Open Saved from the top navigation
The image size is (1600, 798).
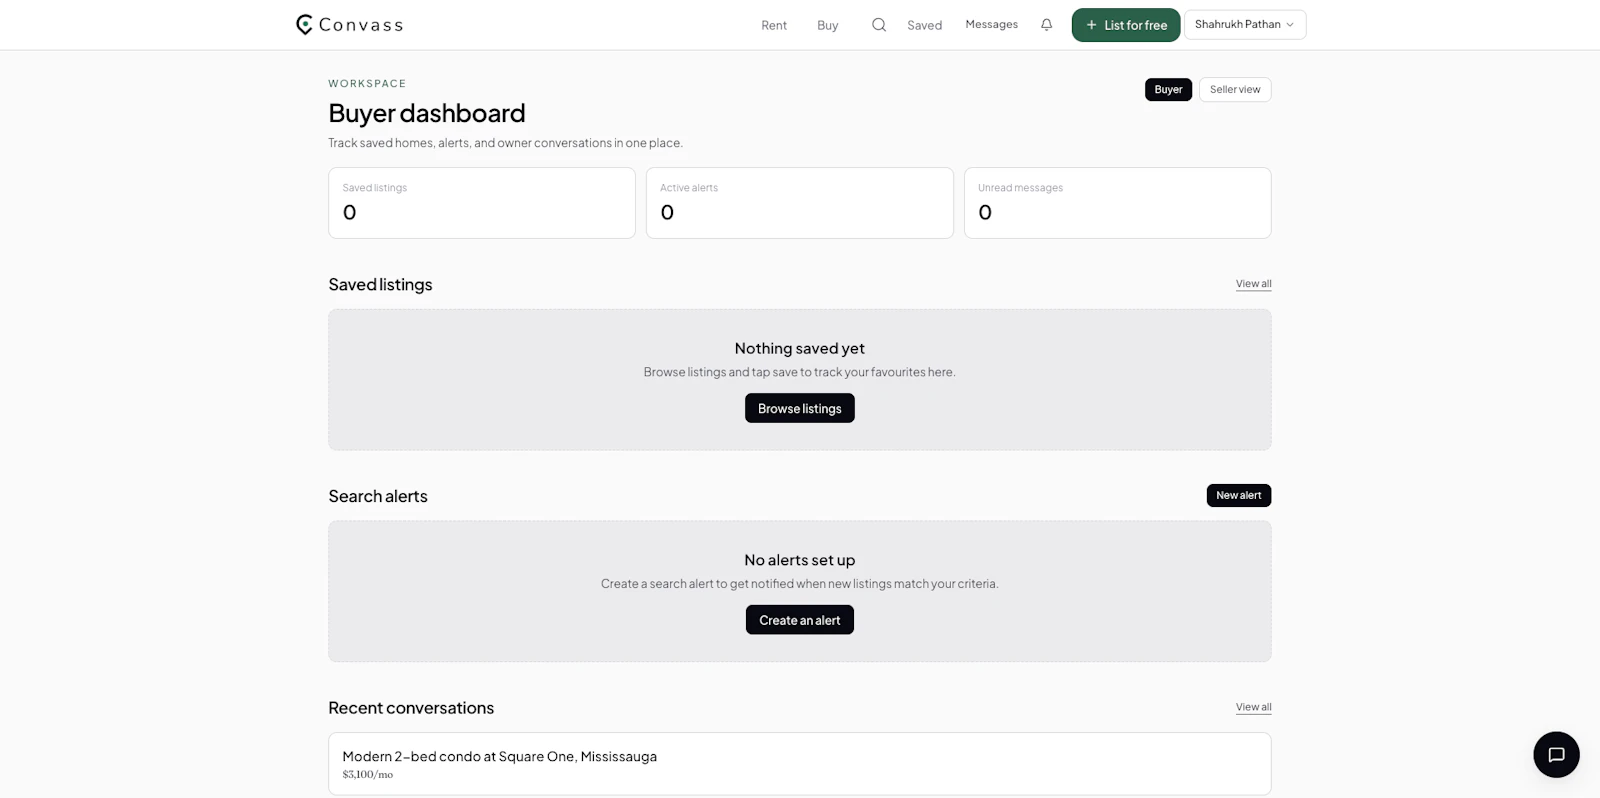(x=924, y=25)
